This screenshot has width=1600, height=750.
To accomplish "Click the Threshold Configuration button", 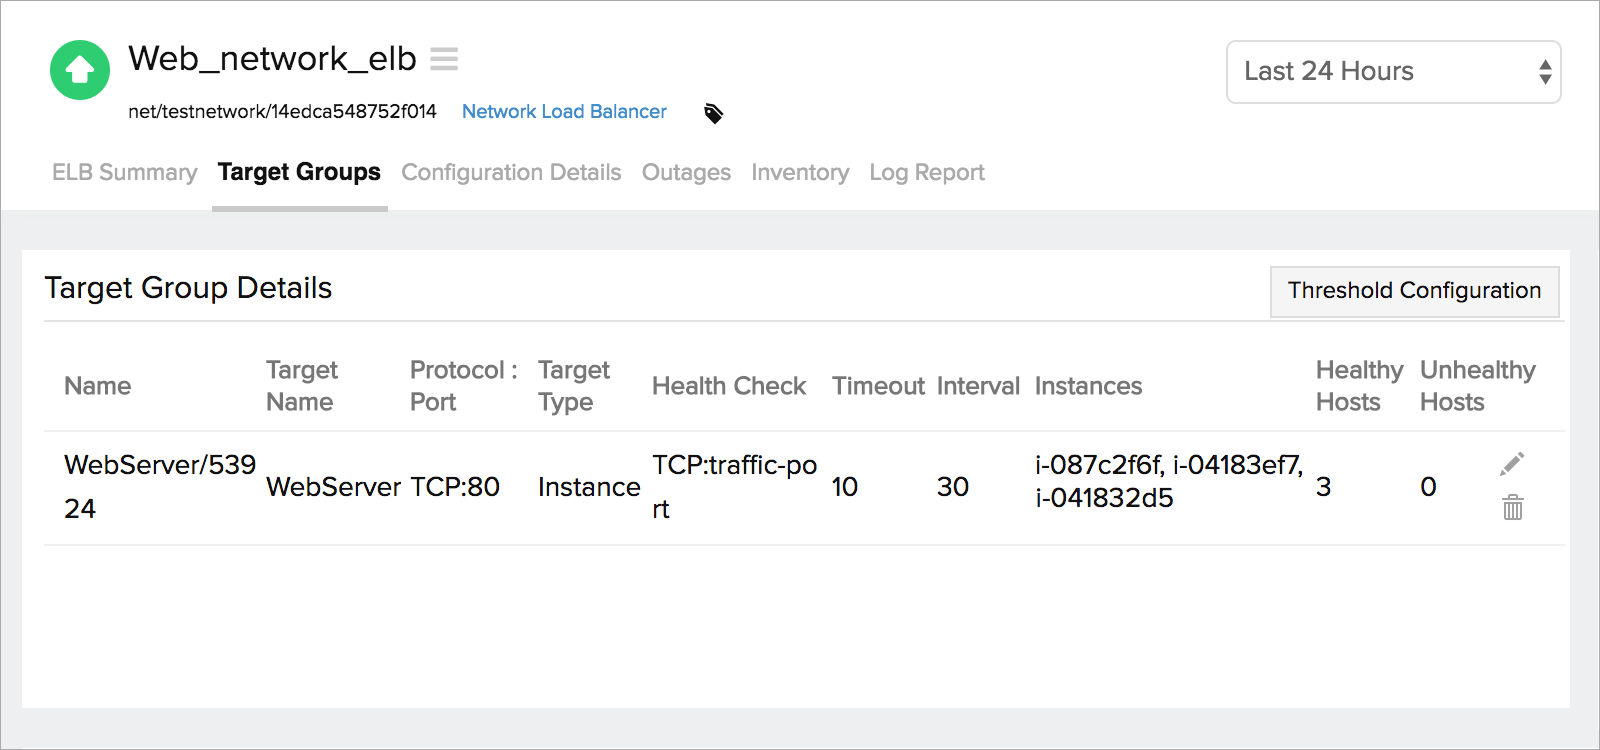I will click(1414, 291).
